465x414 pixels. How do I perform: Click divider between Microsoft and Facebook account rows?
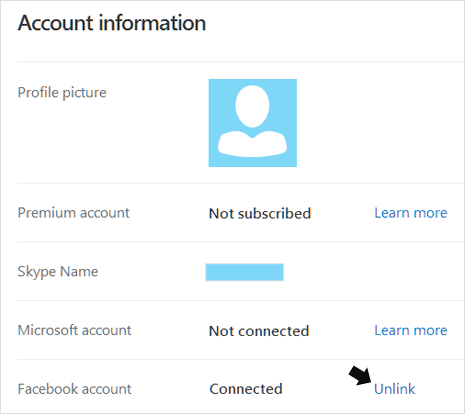241,359
